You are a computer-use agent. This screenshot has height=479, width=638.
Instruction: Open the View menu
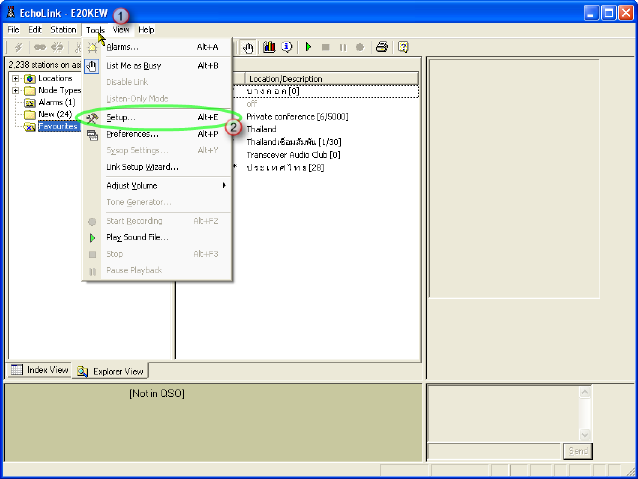point(121,30)
